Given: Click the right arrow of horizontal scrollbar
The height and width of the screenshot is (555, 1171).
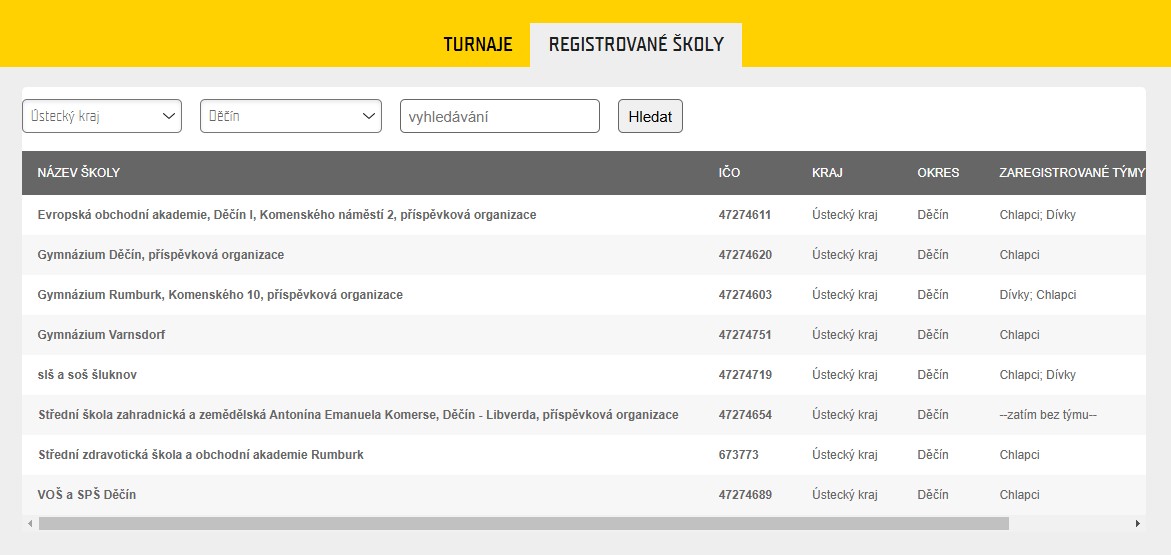Looking at the screenshot, I should [1138, 524].
